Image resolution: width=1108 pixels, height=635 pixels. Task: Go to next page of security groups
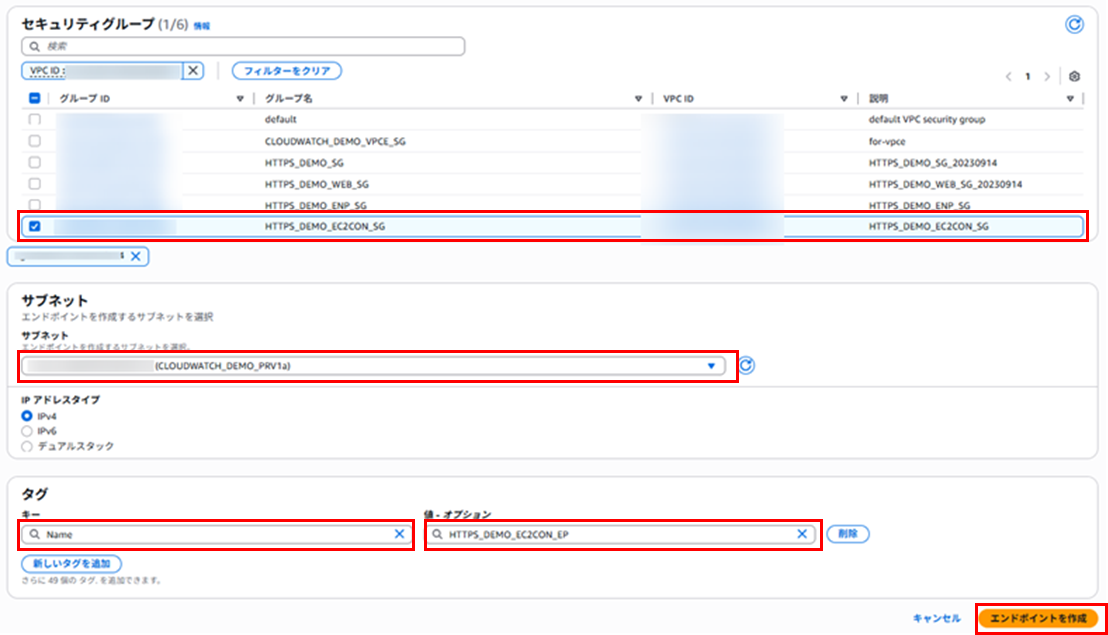(x=1047, y=76)
